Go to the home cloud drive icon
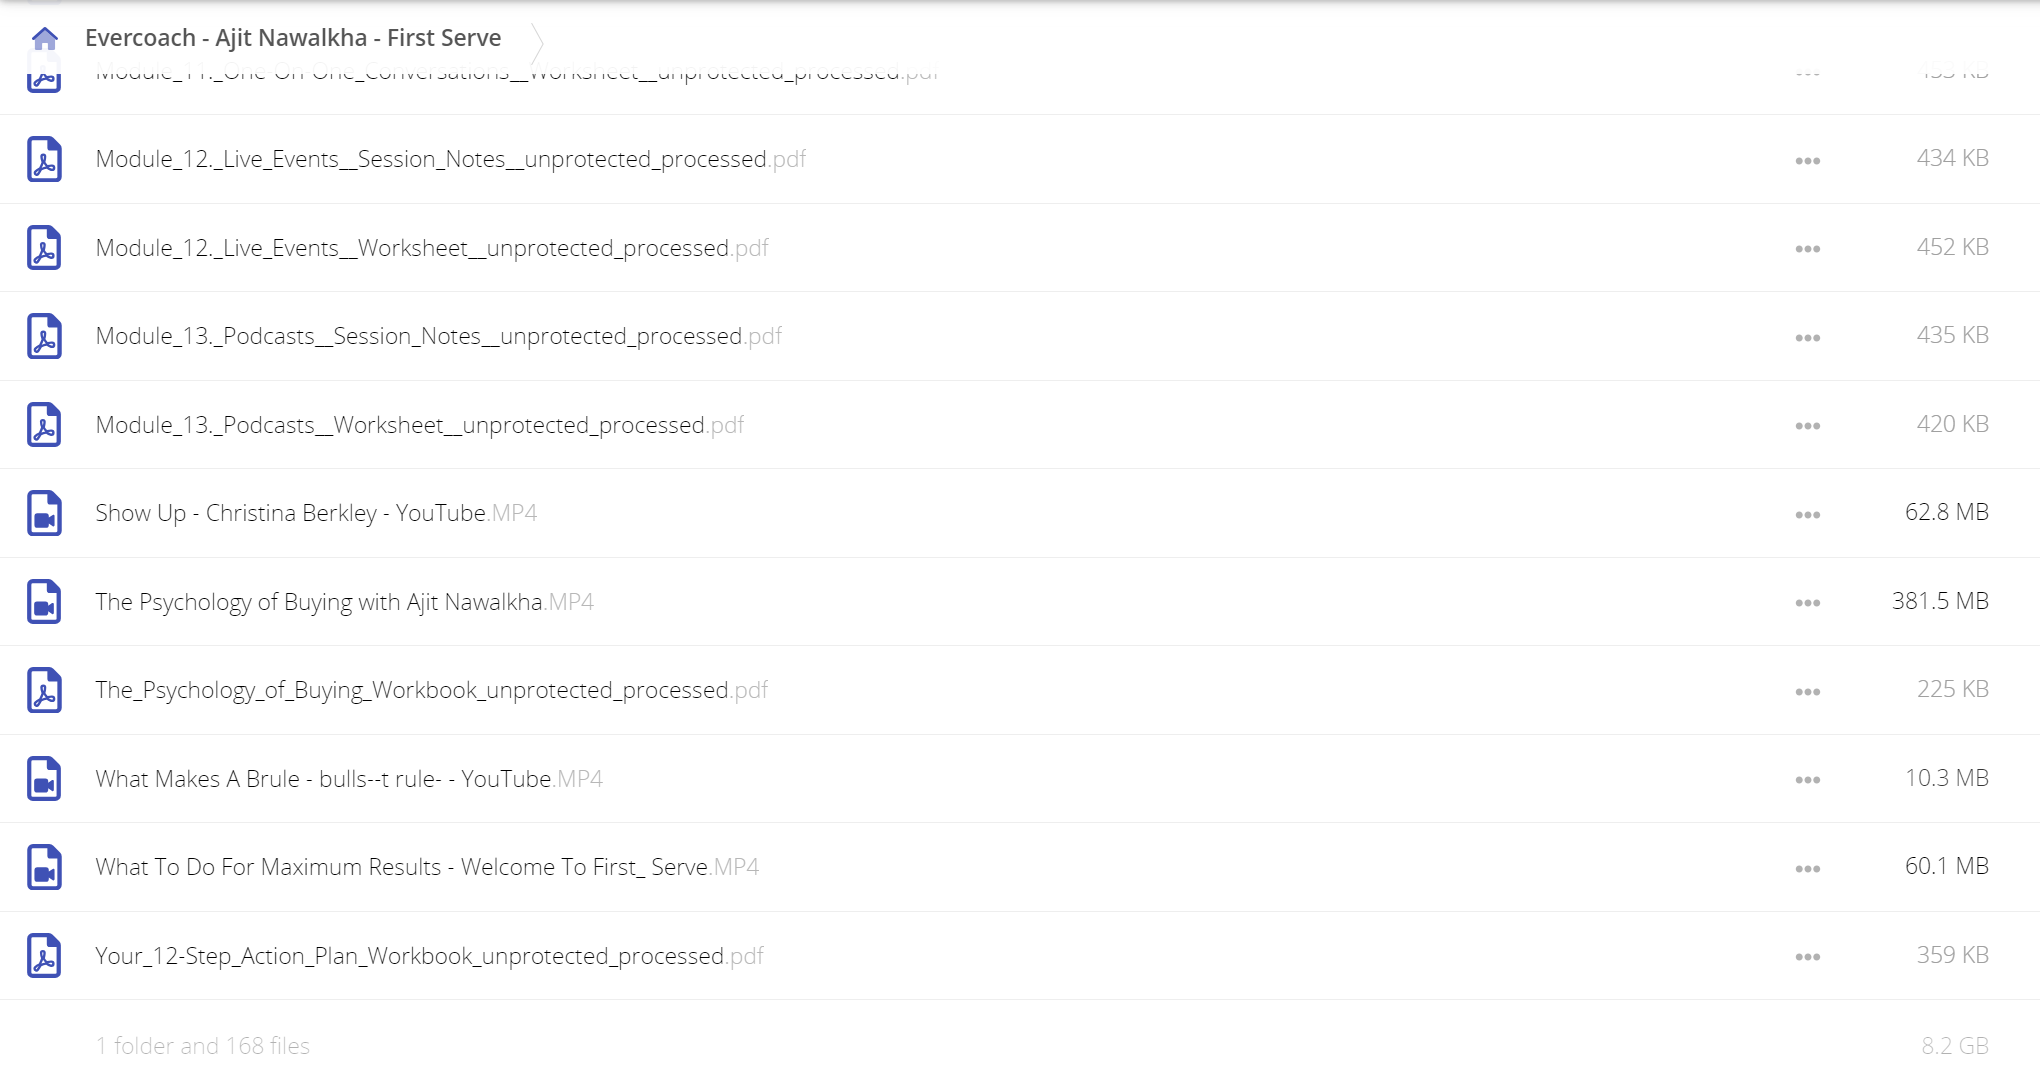 pyautogui.click(x=45, y=39)
